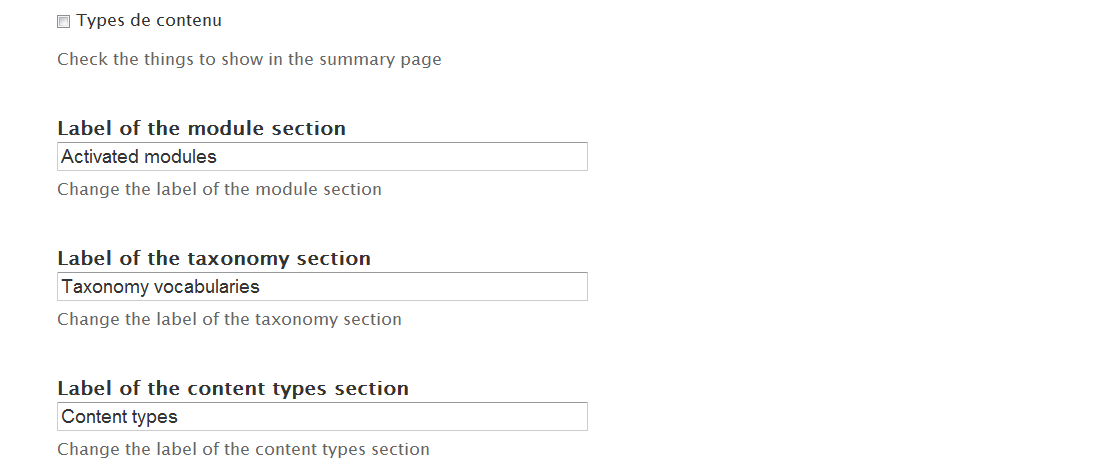
Task: Enable the Types de contenu checkbox
Action: pos(64,21)
